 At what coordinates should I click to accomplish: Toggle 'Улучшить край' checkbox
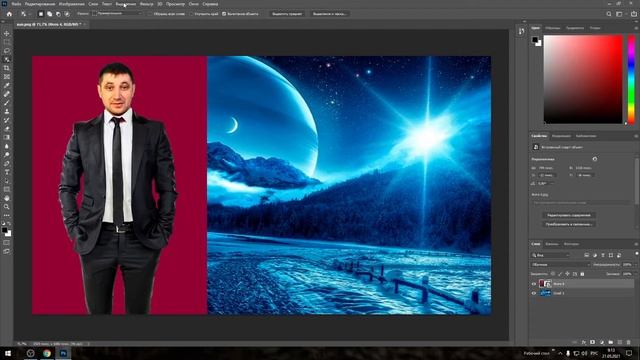click(x=191, y=14)
